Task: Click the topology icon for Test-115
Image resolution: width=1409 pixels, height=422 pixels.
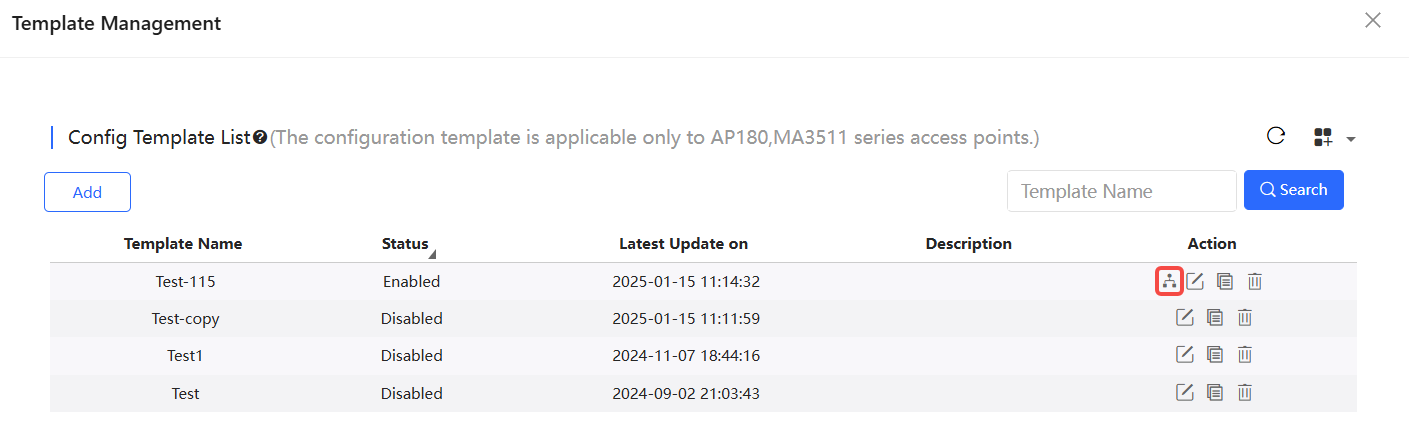Action: click(x=1169, y=282)
